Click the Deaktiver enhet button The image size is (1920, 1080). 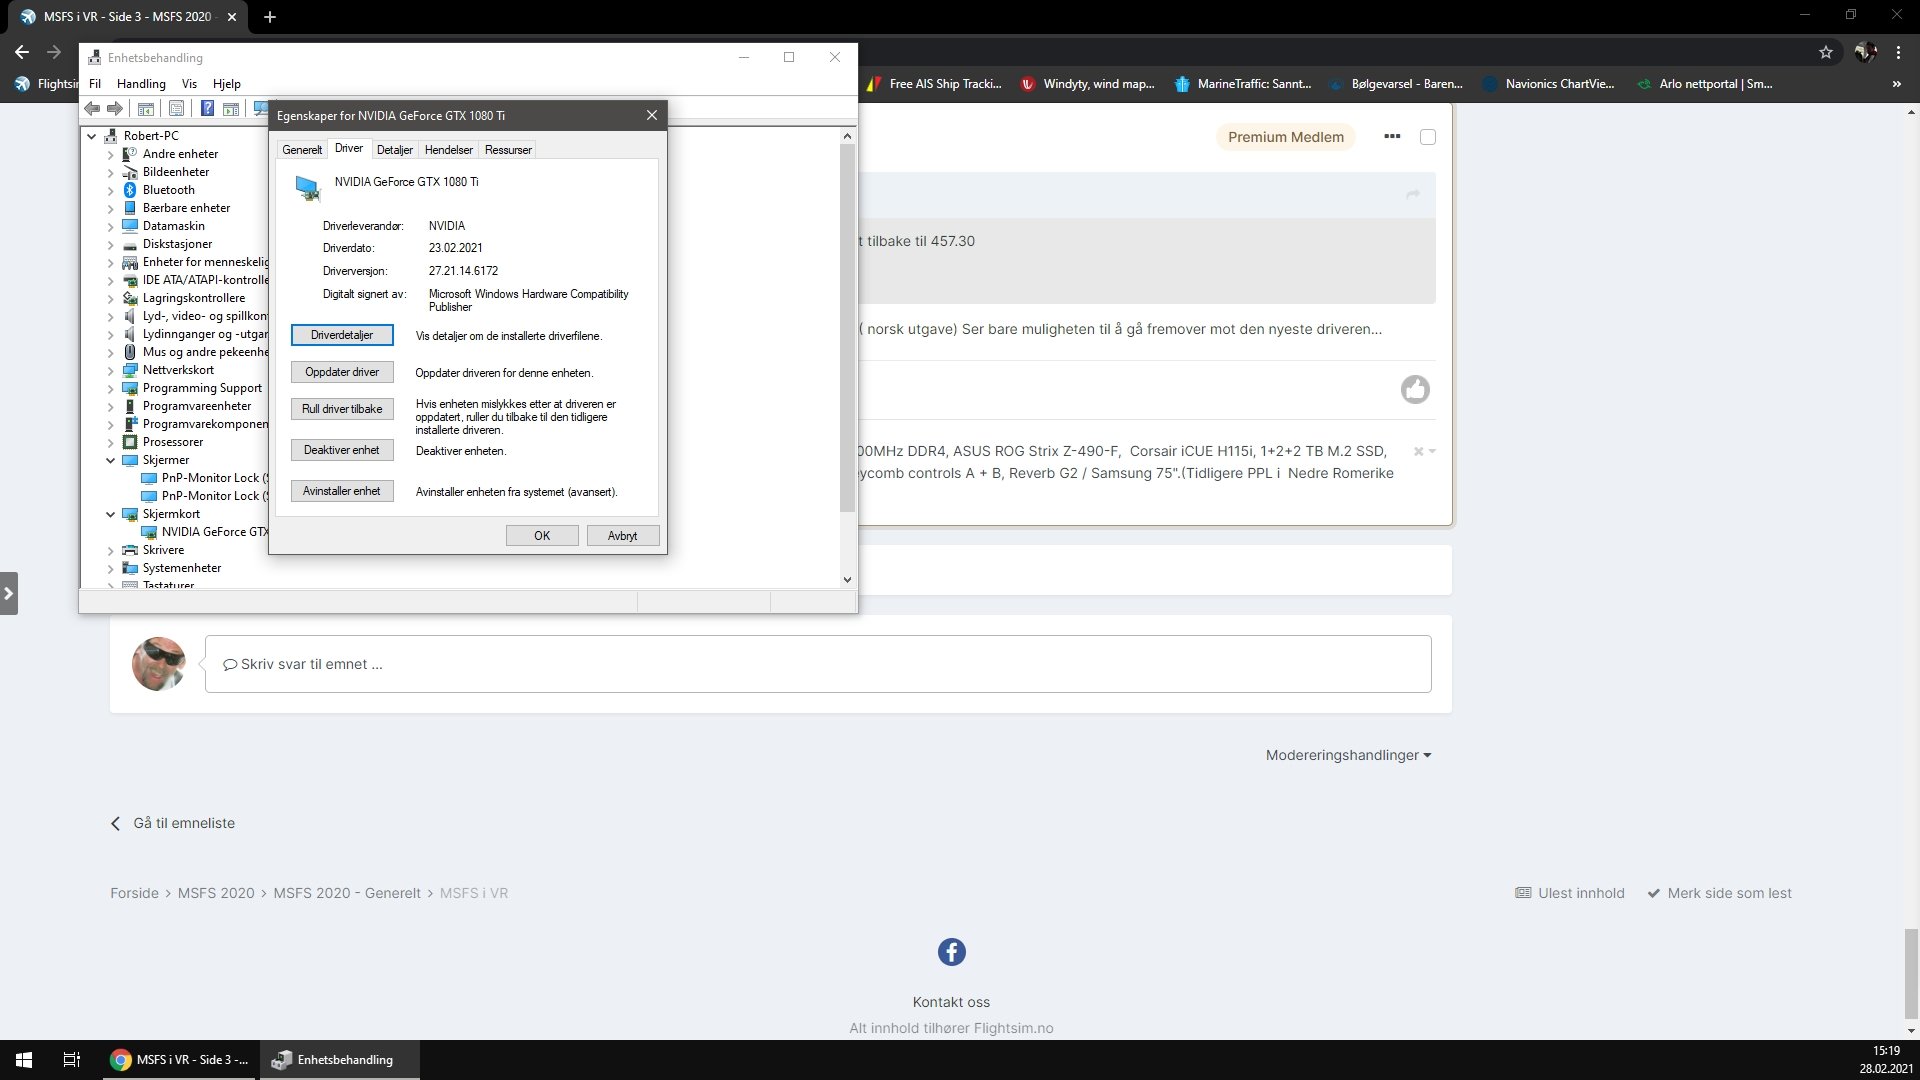click(342, 450)
